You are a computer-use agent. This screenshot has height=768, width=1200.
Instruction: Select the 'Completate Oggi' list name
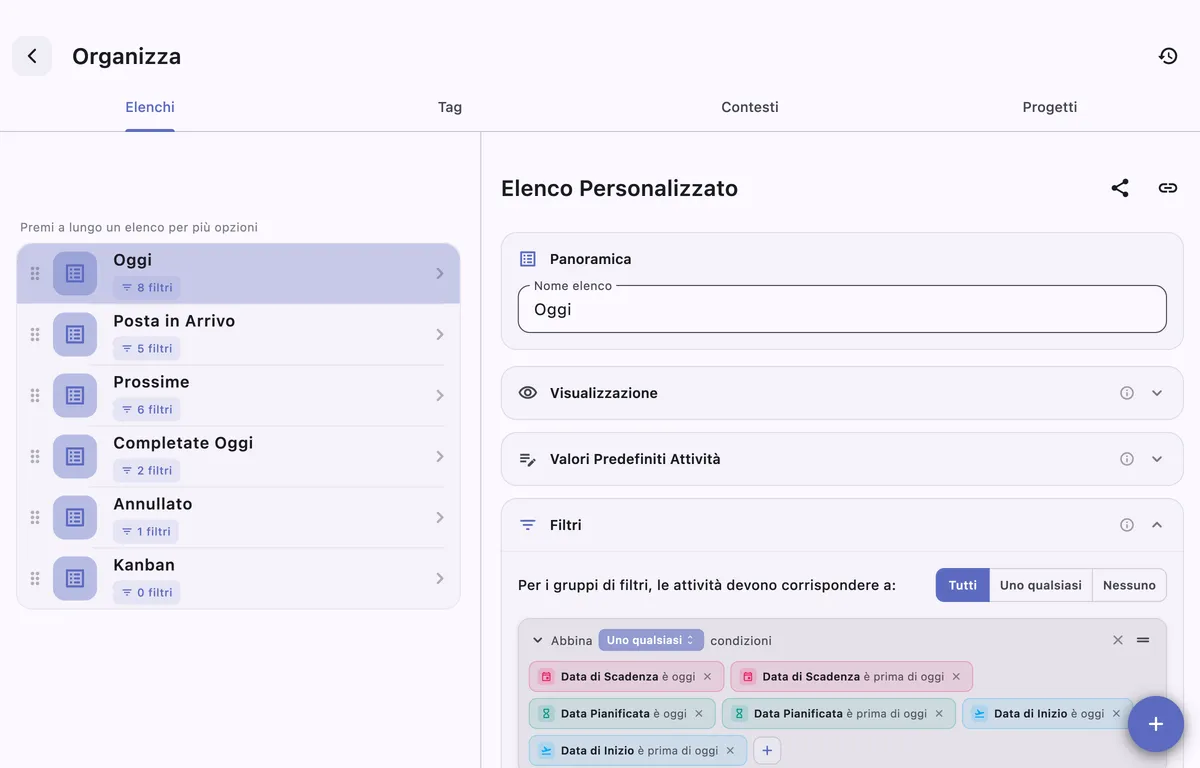point(183,443)
